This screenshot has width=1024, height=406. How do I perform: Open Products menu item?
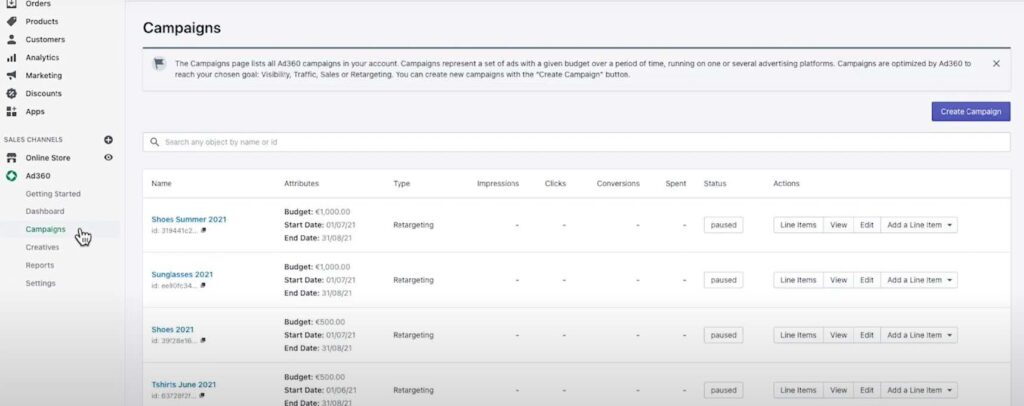coord(42,22)
